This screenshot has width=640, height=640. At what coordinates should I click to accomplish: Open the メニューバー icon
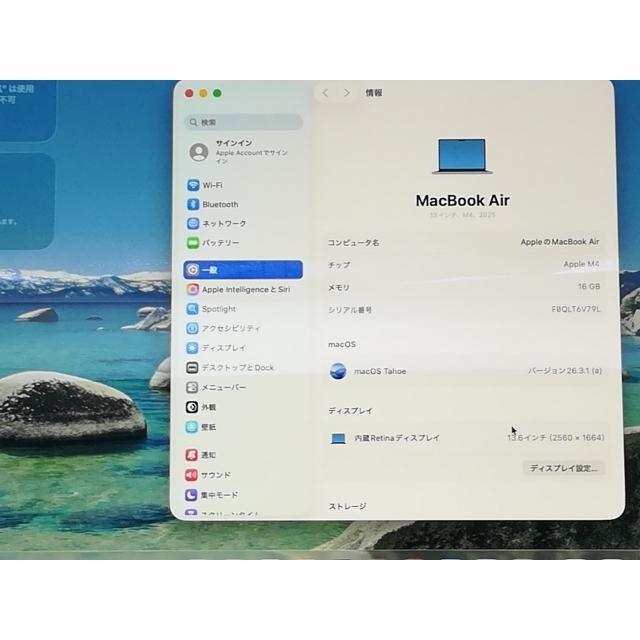tap(192, 387)
